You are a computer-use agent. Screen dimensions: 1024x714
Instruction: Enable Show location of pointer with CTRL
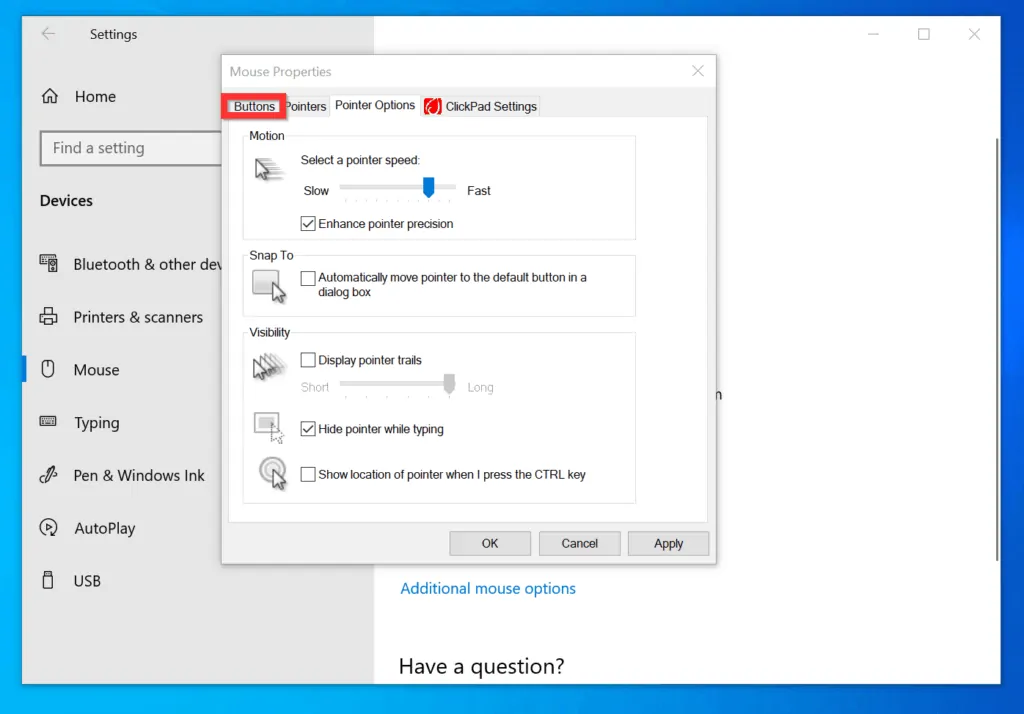coord(308,475)
